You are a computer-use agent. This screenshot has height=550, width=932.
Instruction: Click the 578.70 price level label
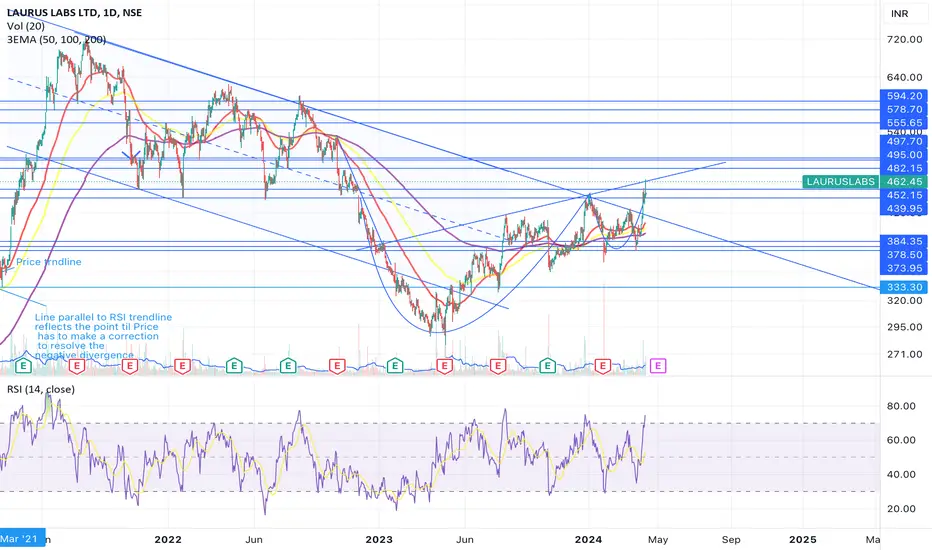coord(904,109)
